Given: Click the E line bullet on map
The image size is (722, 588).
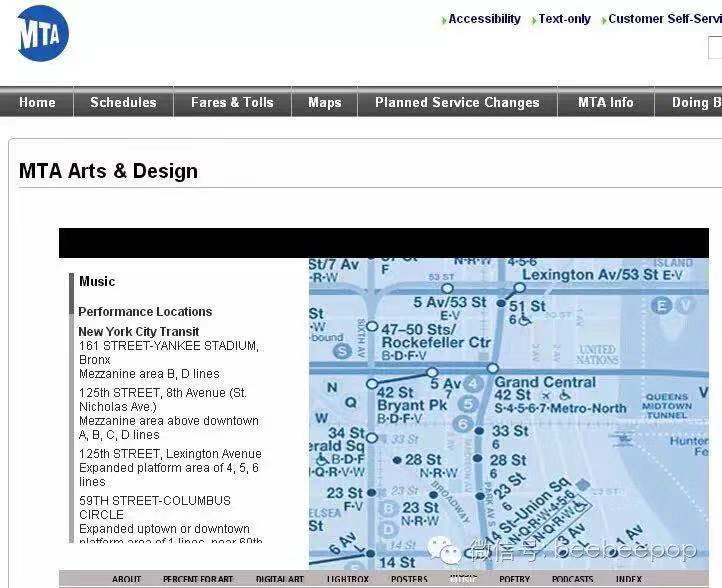Looking at the screenshot, I should 662,305.
